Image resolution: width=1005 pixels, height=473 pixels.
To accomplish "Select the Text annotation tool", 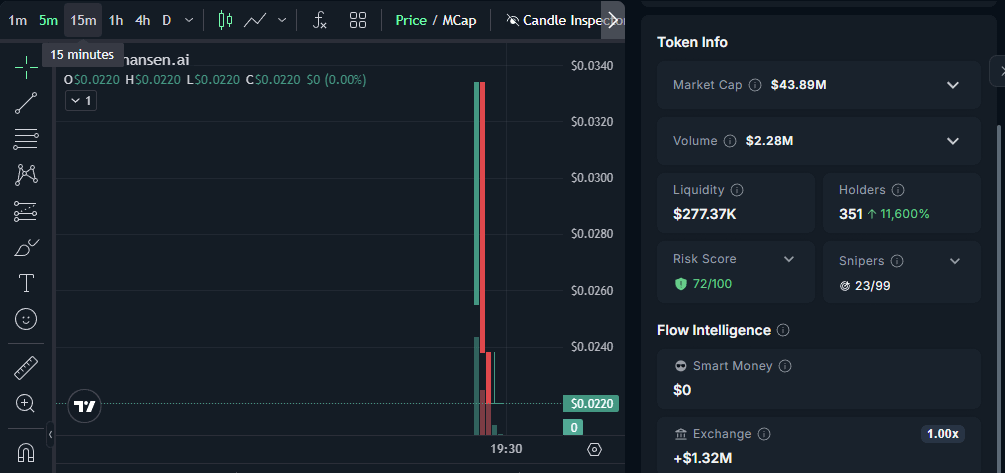I will point(26,283).
